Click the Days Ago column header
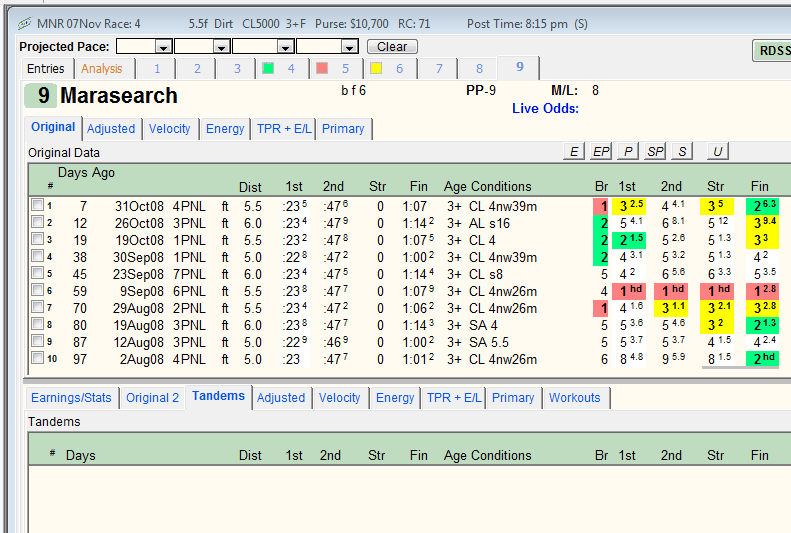The height and width of the screenshot is (533, 791). pyautogui.click(x=86, y=172)
